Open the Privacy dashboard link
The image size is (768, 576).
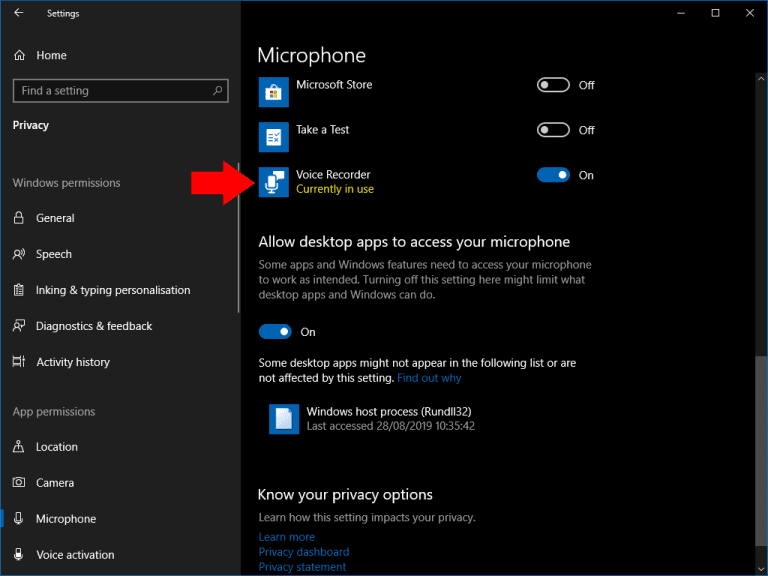[304, 552]
